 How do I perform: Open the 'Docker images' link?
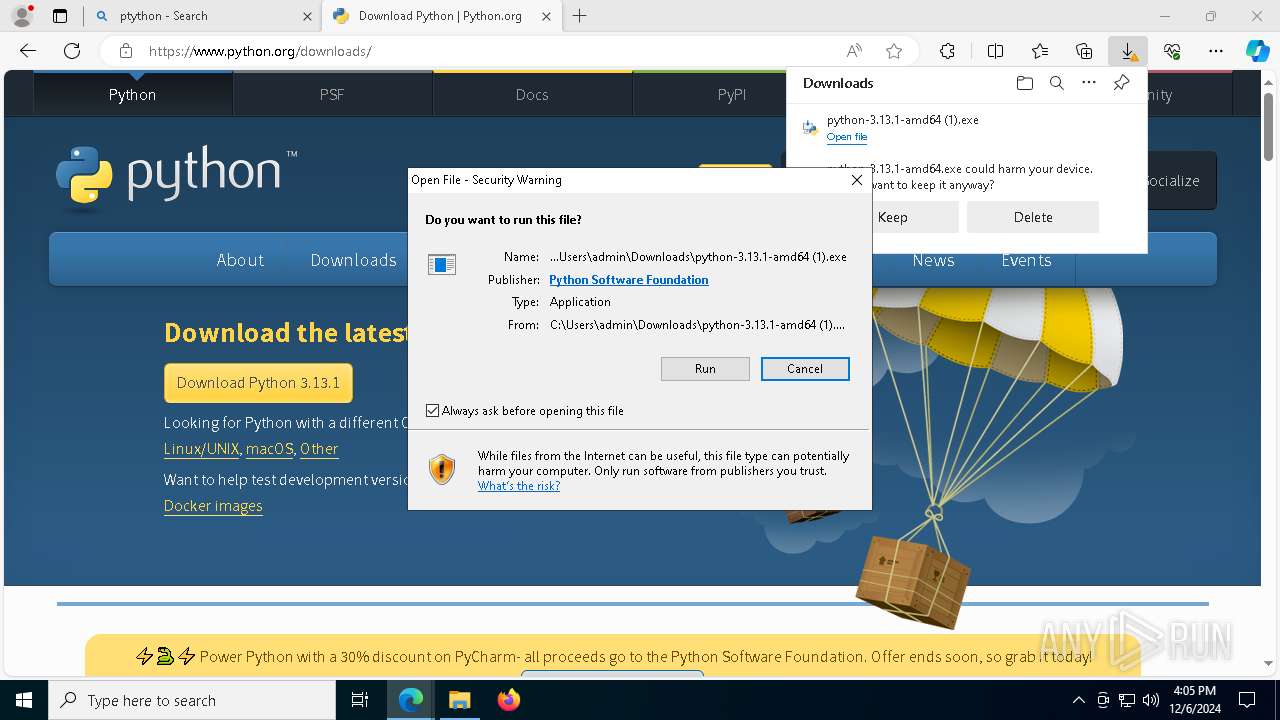(x=213, y=506)
